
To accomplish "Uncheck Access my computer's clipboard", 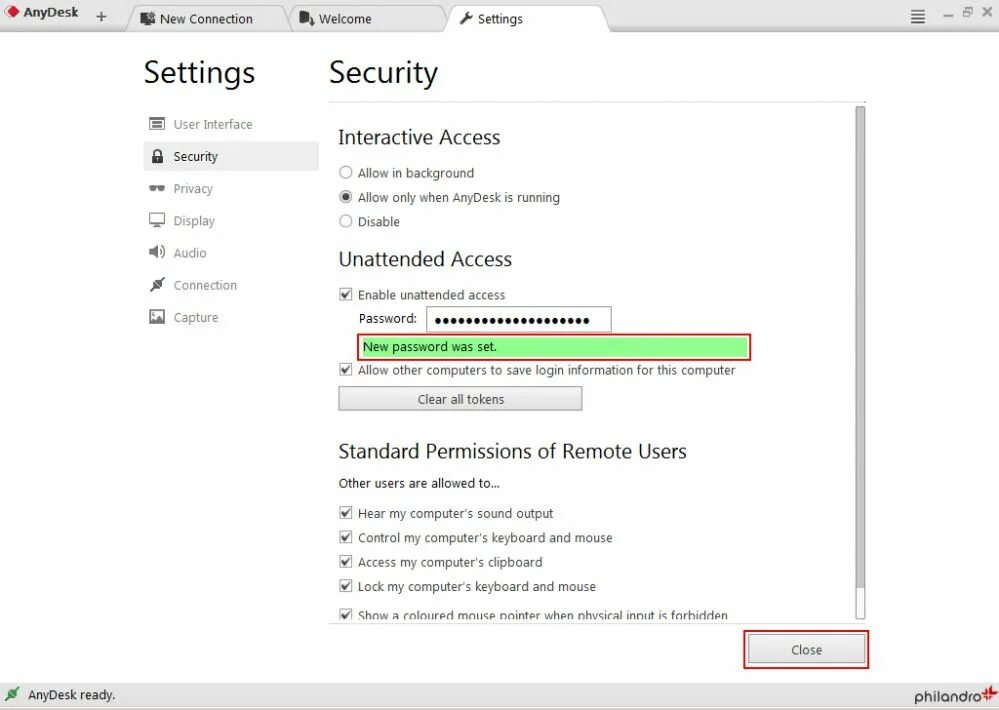I will (x=345, y=561).
